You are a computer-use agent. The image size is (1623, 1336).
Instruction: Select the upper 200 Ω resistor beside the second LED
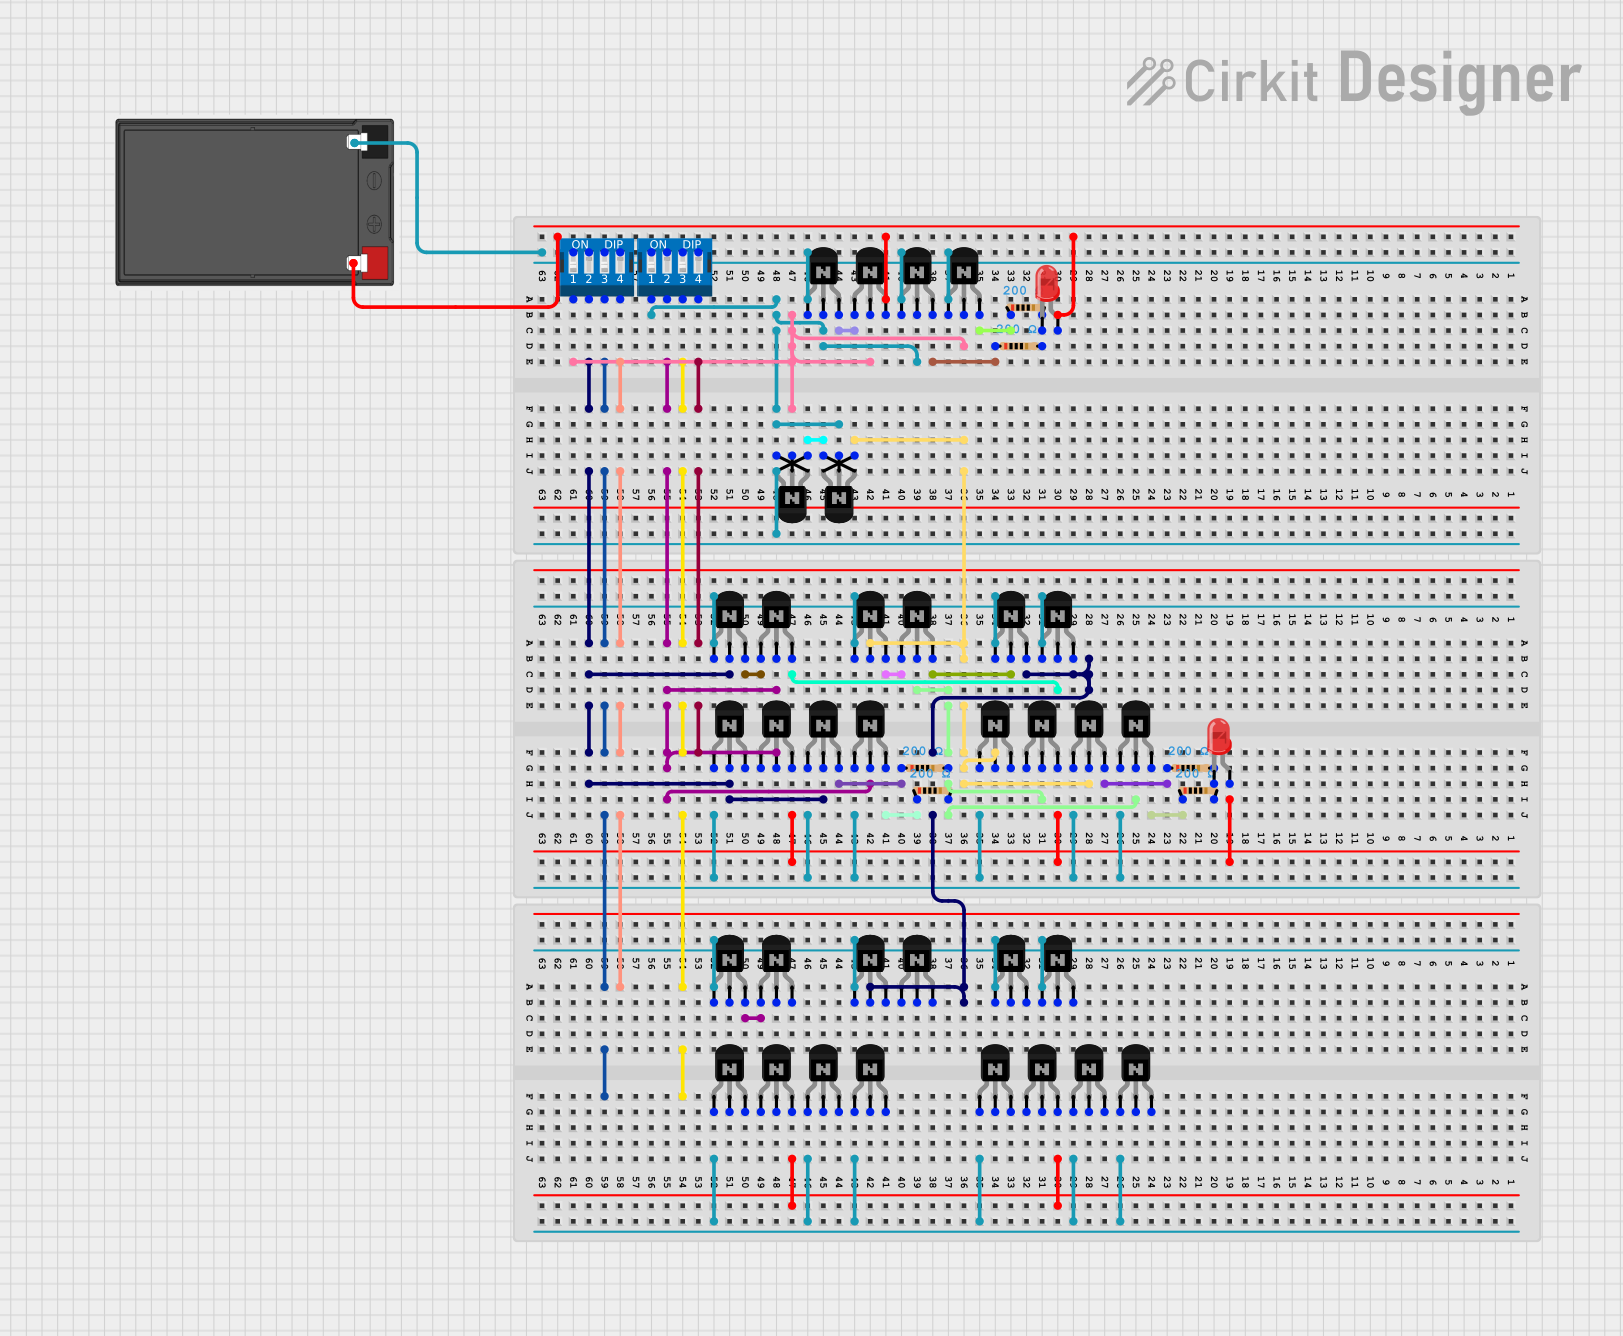1190,768
